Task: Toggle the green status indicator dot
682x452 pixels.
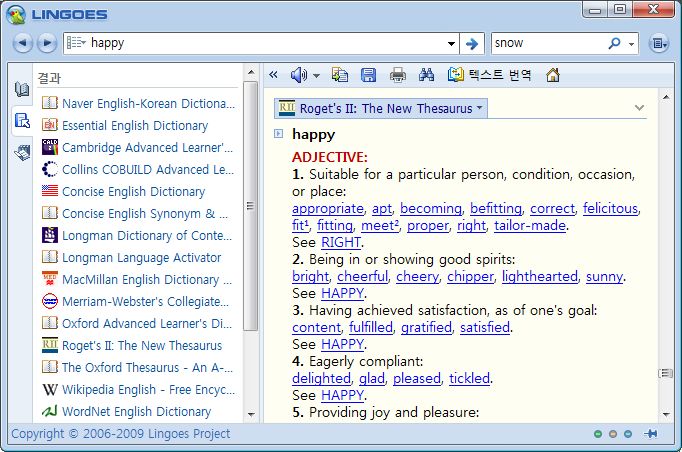Action: [598, 434]
